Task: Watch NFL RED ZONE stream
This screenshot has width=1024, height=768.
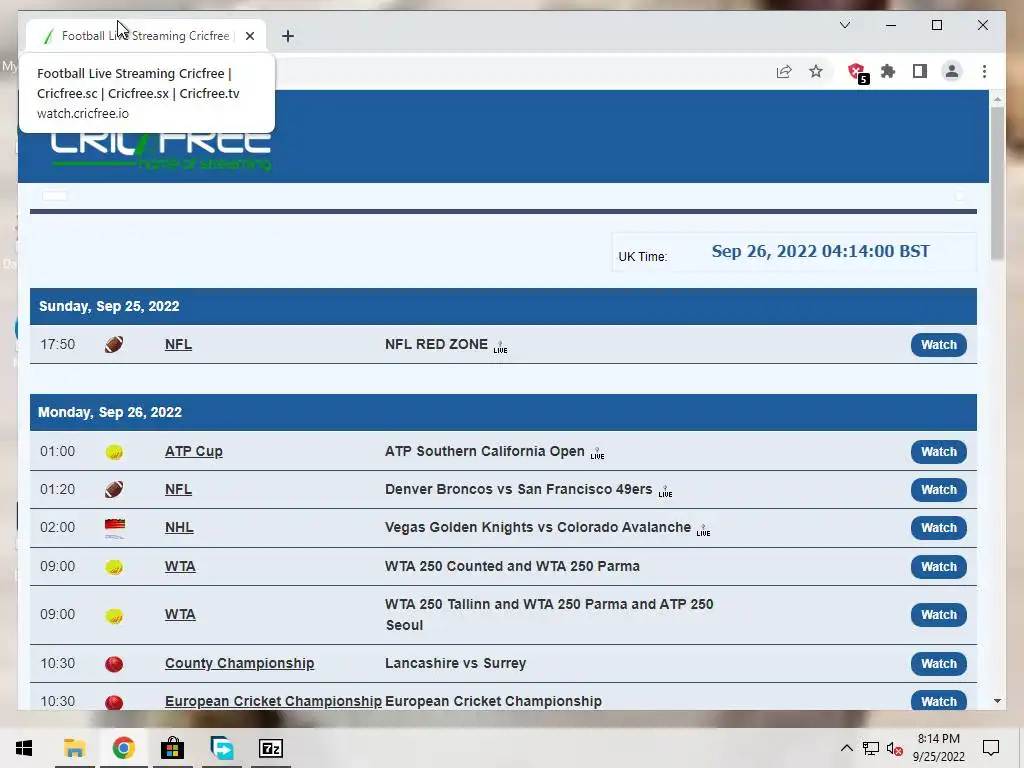Action: (938, 345)
